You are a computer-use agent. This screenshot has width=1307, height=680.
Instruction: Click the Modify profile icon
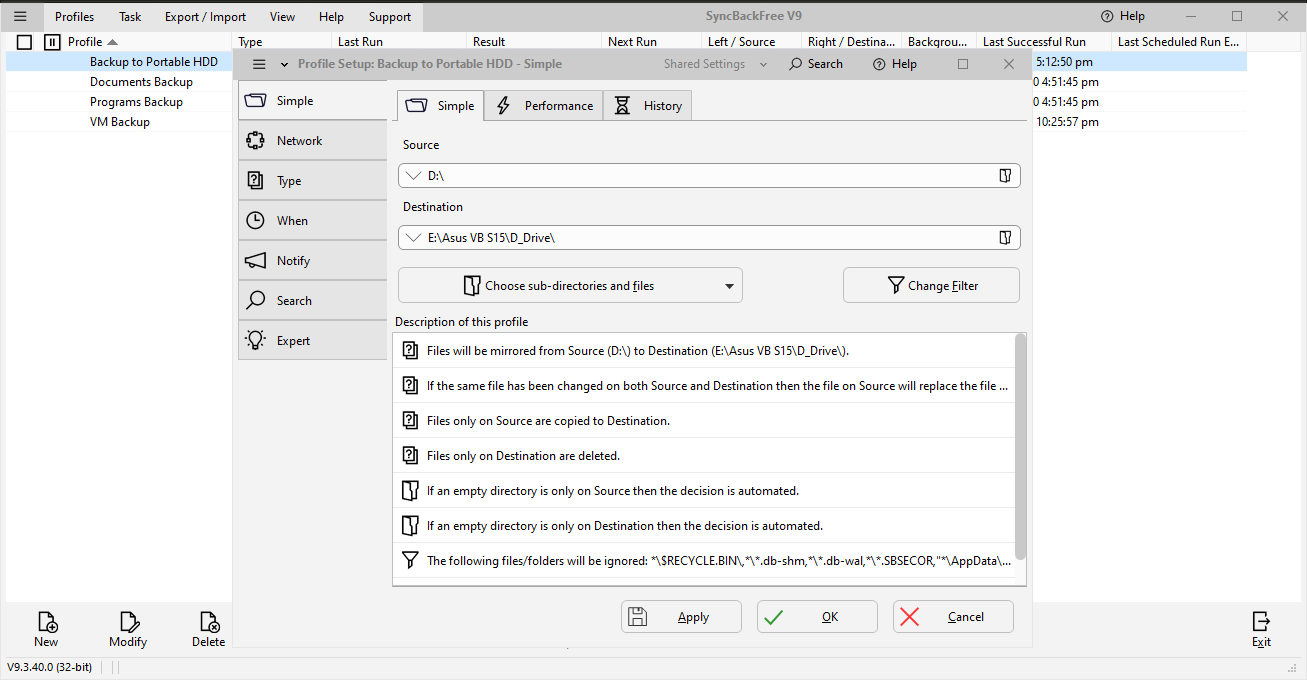point(128,630)
